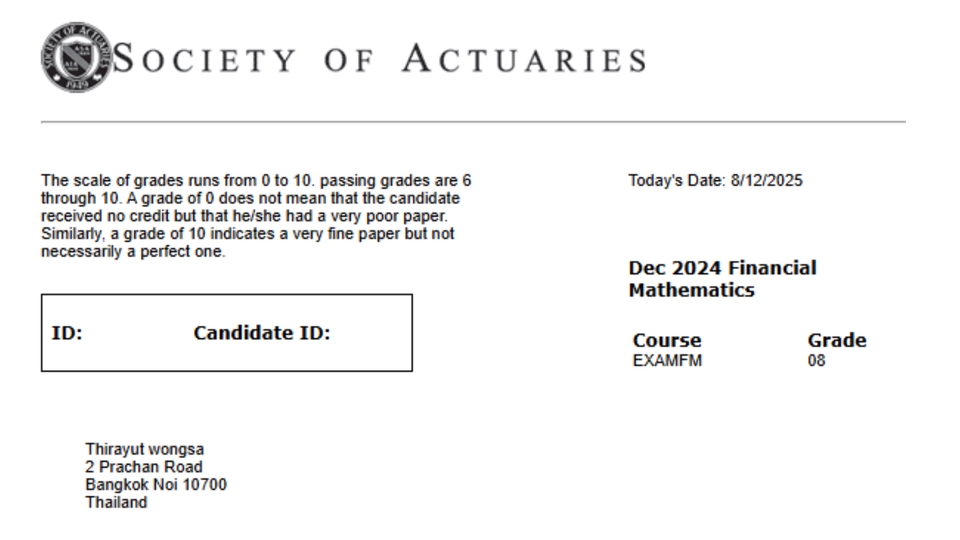Viewport: 960px width, 540px height.
Task: Click the Candidate ID: label
Action: [x=261, y=333]
